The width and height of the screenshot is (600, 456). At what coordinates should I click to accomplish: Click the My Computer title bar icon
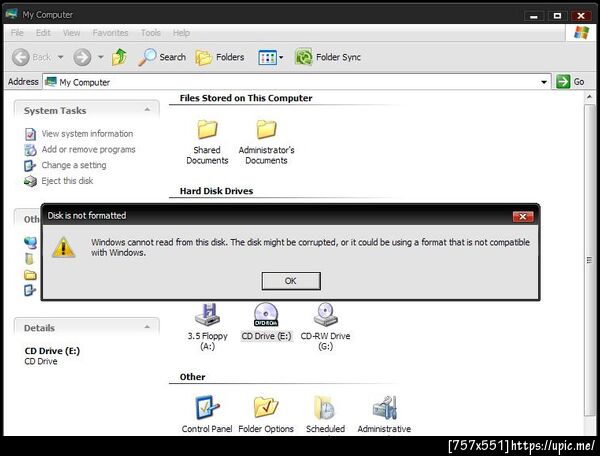click(11, 14)
